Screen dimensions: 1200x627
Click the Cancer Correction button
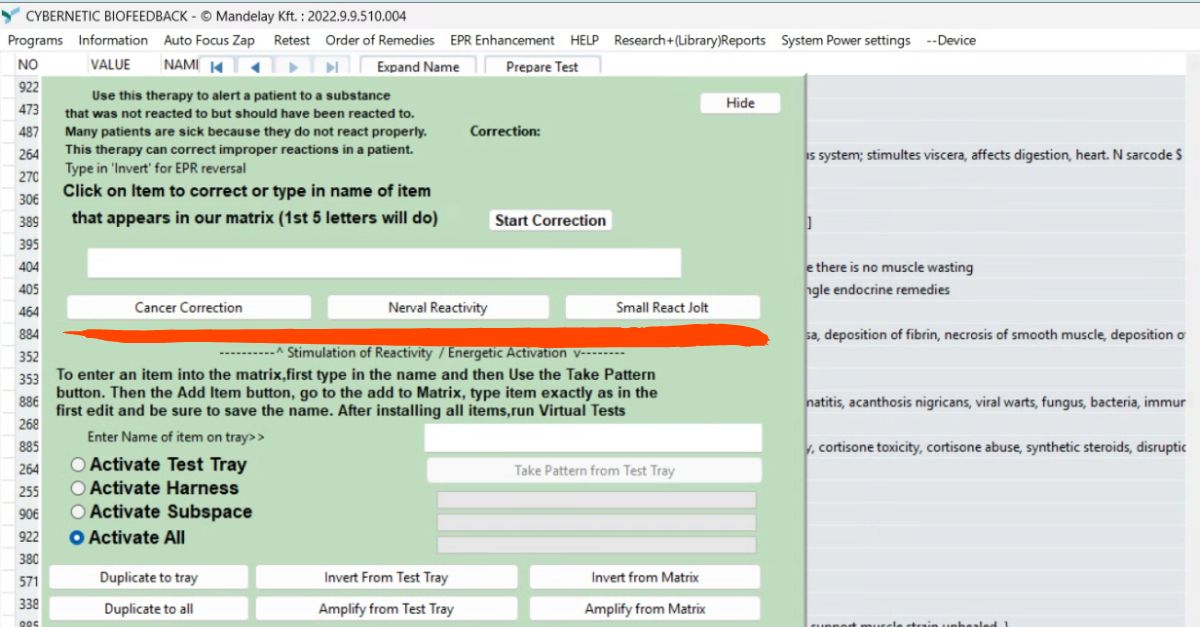point(188,307)
